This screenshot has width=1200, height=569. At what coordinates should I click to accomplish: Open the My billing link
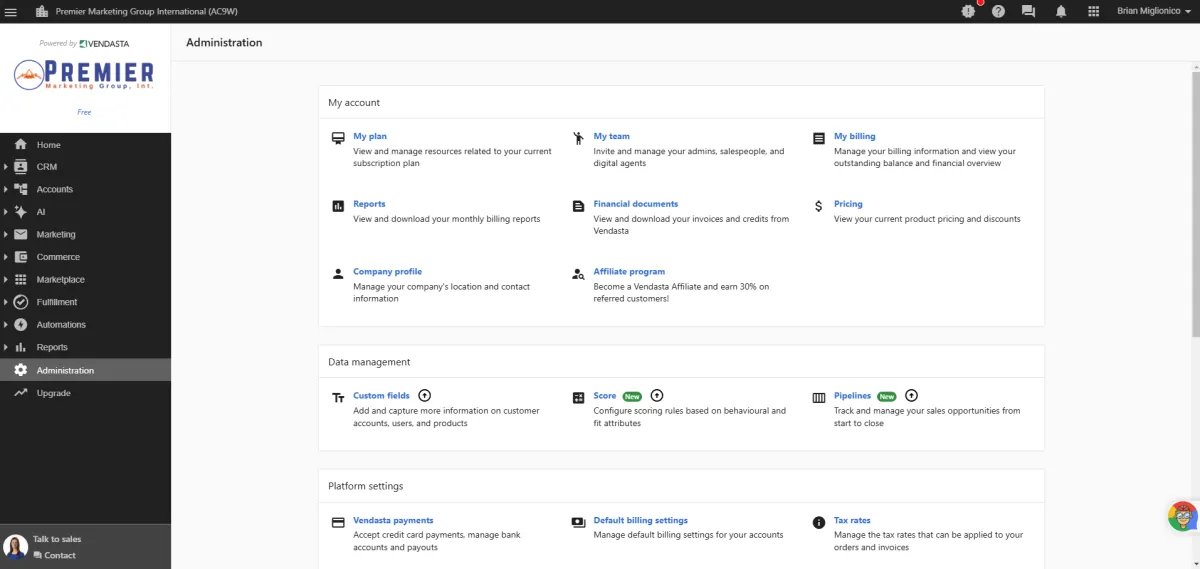click(x=854, y=136)
